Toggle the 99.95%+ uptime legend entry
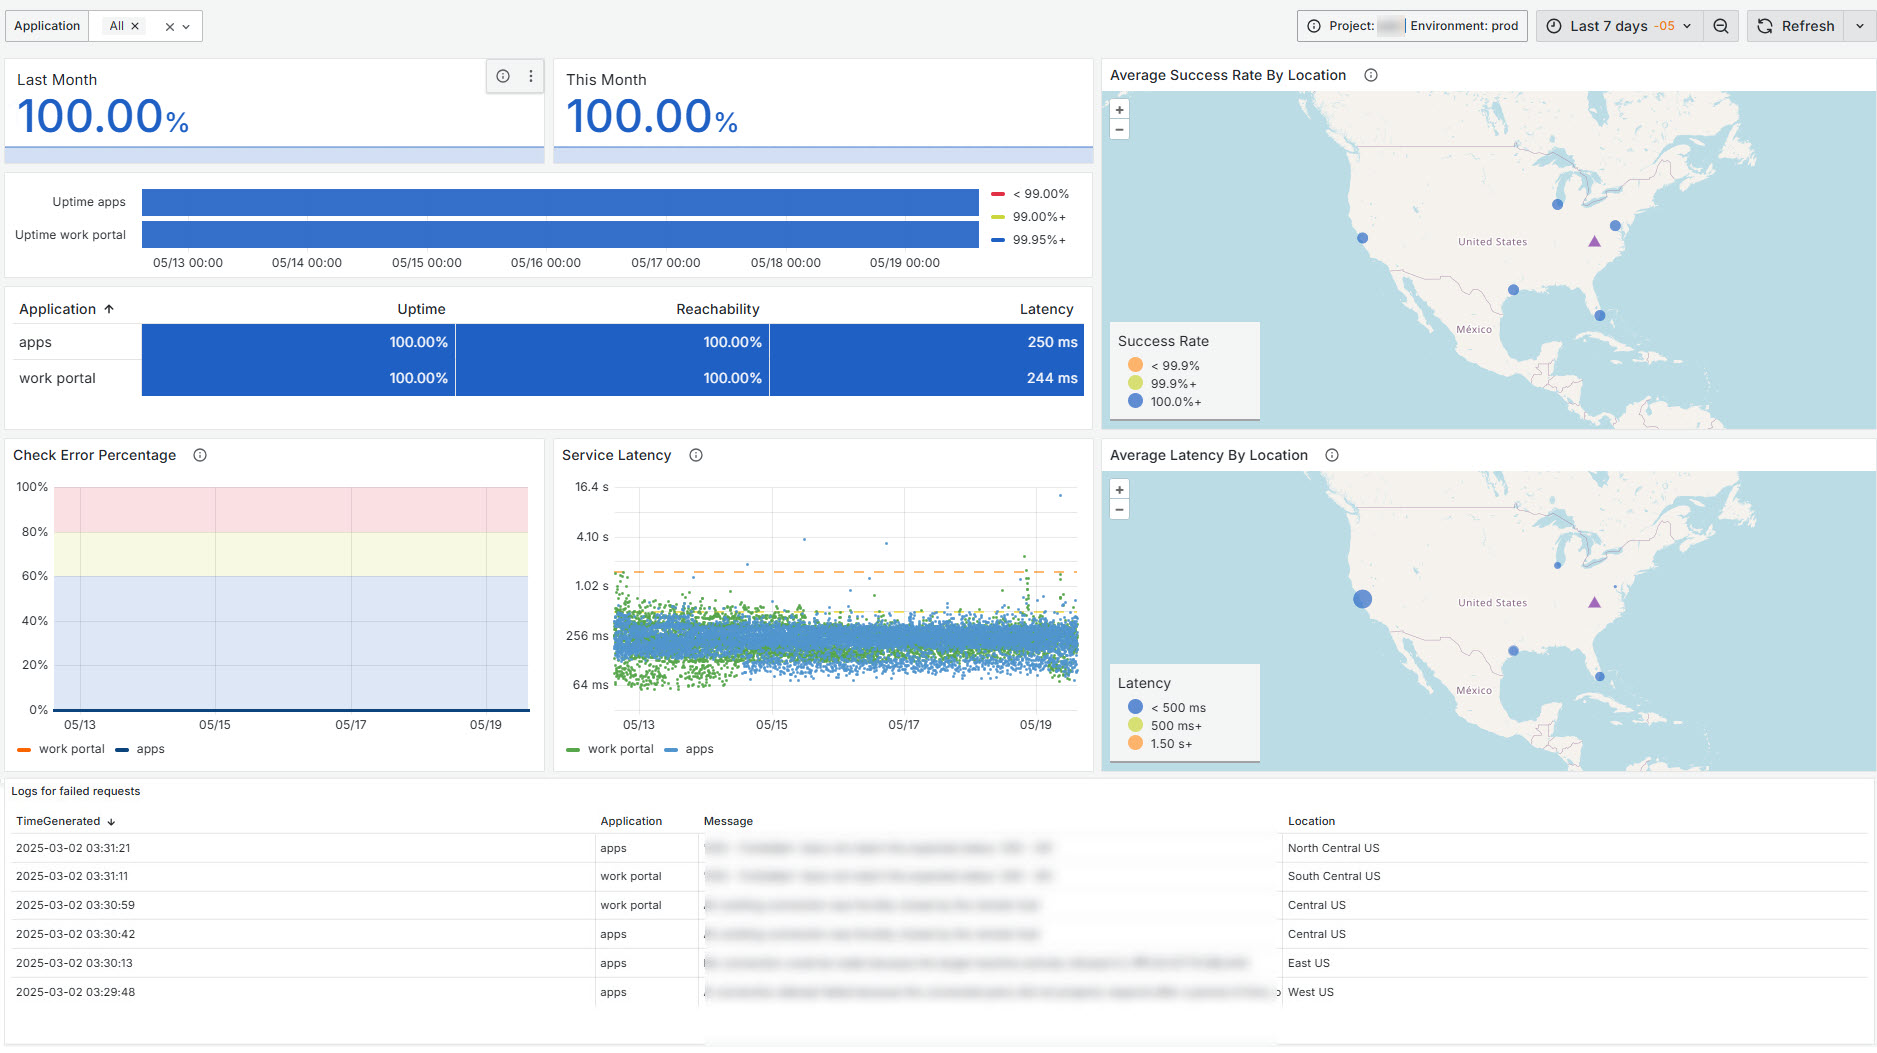Image resolution: width=1877 pixels, height=1053 pixels. pyautogui.click(x=1038, y=240)
